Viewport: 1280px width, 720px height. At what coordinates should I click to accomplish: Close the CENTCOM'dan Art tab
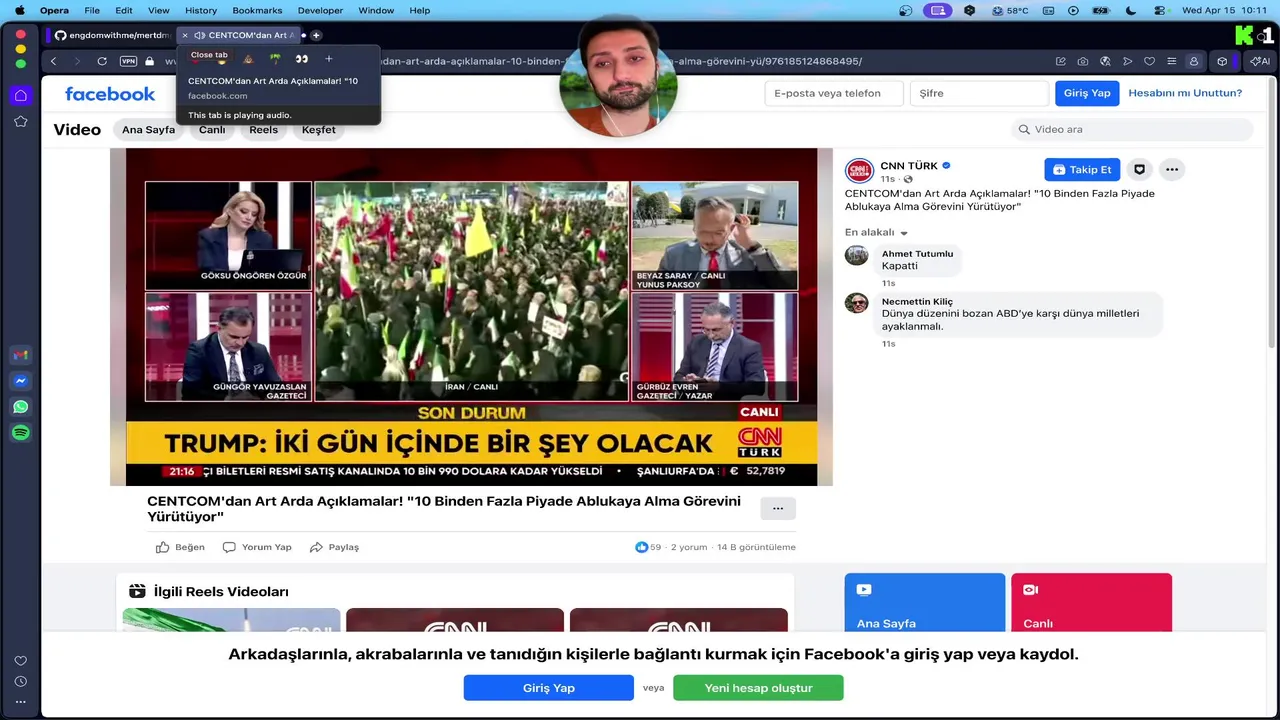point(185,35)
